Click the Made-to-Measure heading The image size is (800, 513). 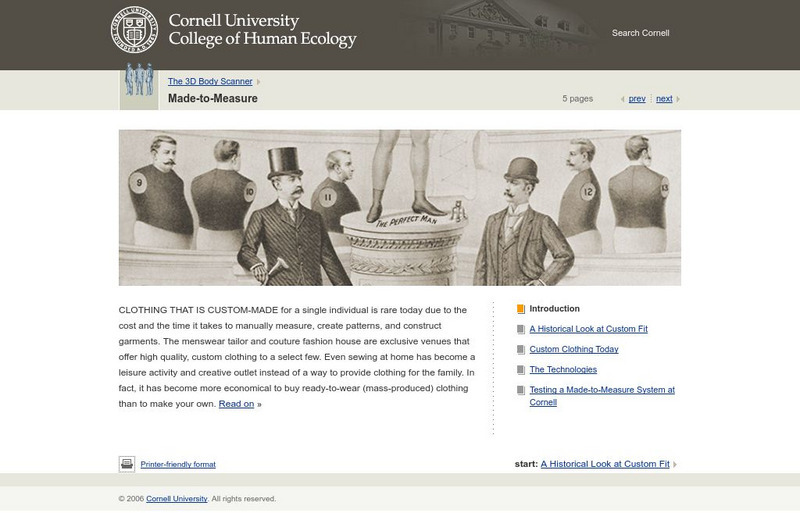213,99
